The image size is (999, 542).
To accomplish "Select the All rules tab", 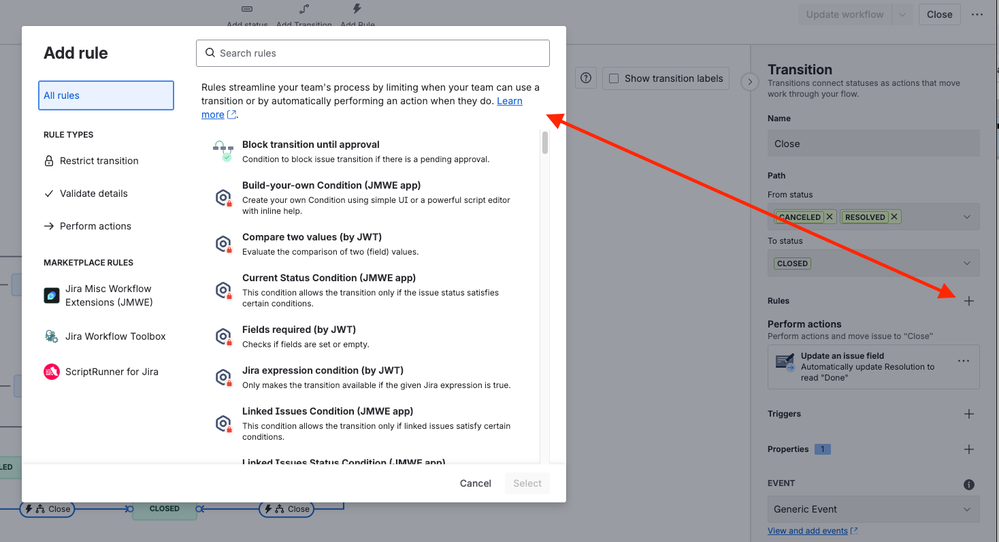I will point(106,96).
